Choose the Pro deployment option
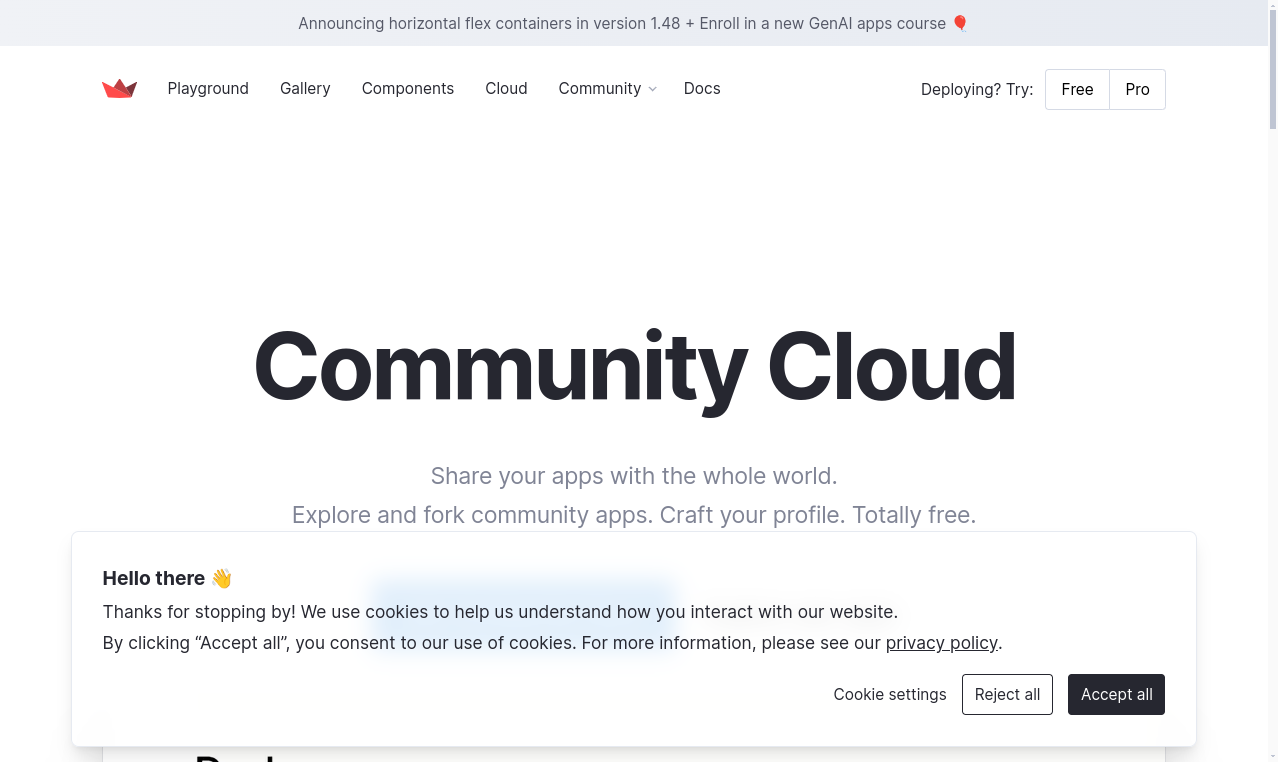The height and width of the screenshot is (762, 1278). (x=1137, y=89)
